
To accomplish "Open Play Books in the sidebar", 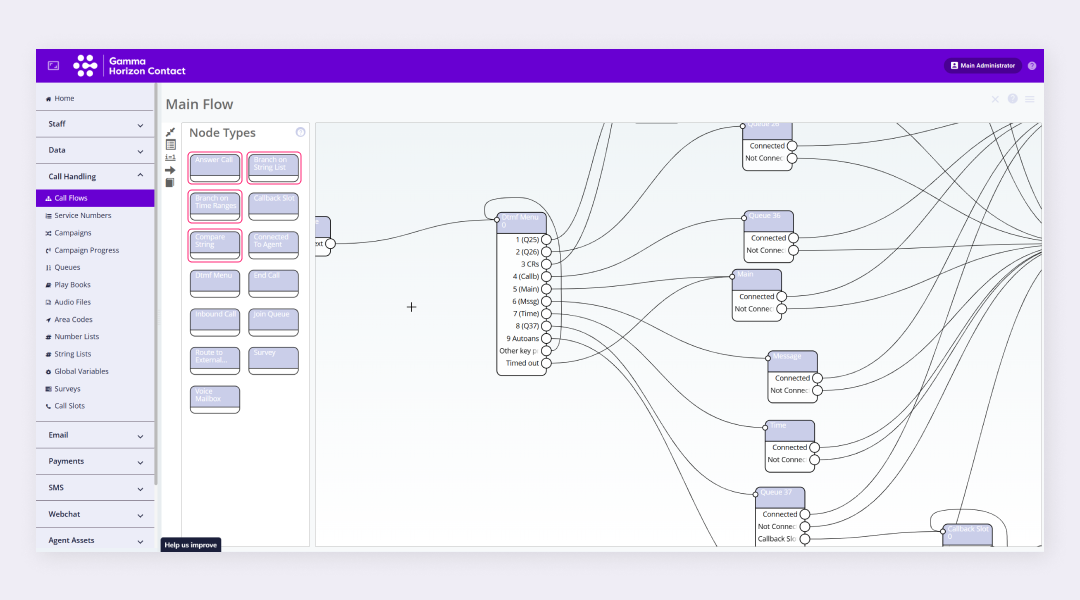I will (x=95, y=285).
